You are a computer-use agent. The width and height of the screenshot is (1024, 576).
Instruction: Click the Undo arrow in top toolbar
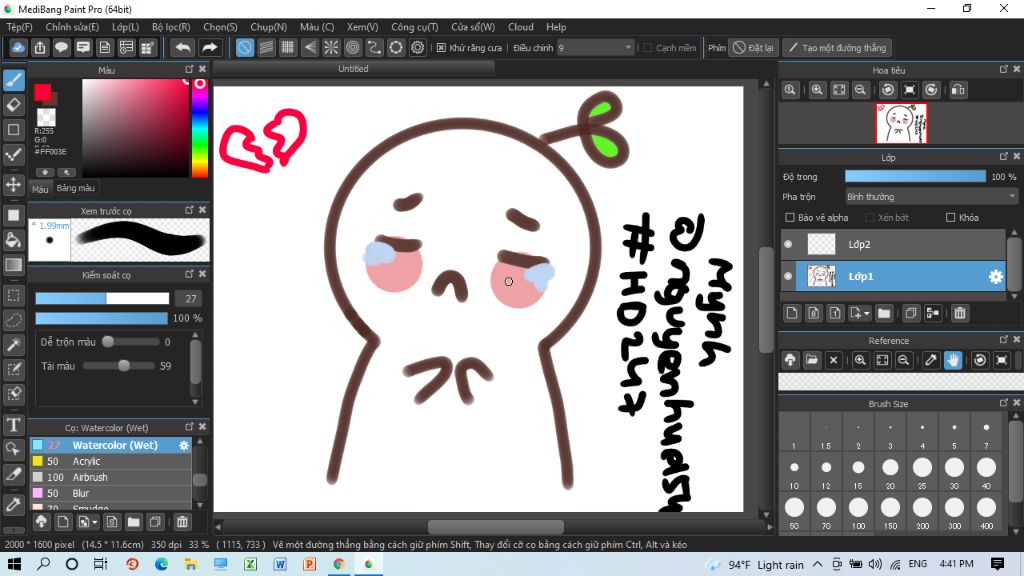[x=182, y=47]
